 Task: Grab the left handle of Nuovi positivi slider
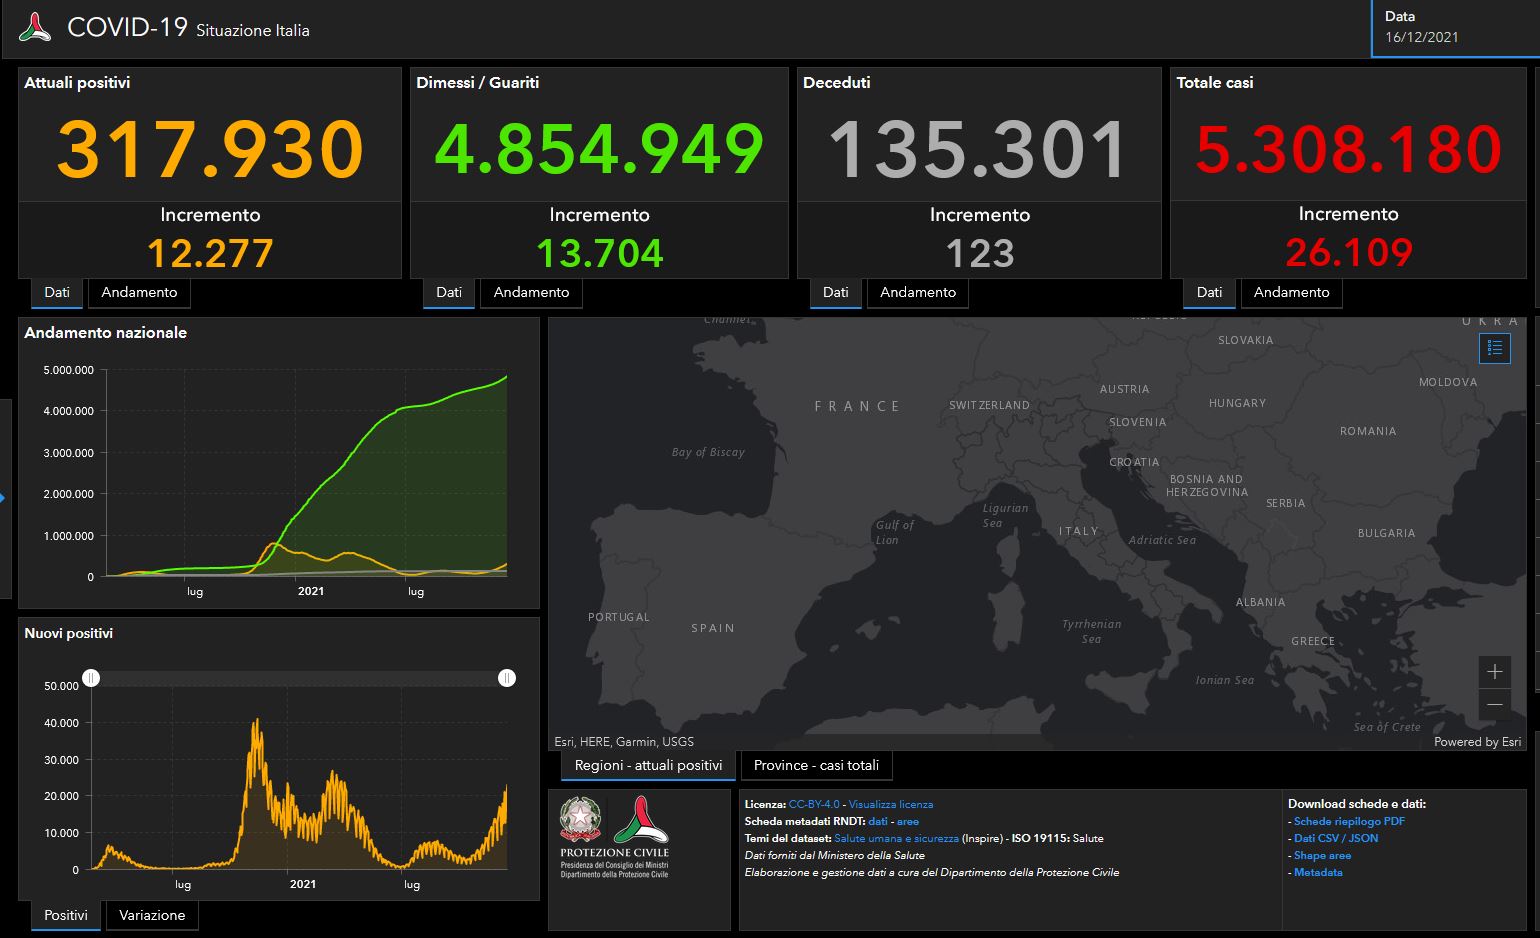(x=91, y=678)
